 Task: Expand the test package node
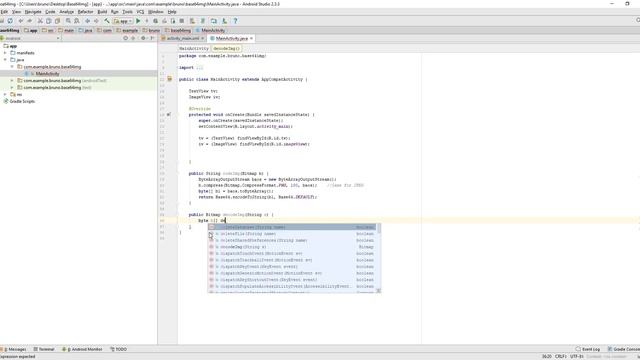point(12,87)
